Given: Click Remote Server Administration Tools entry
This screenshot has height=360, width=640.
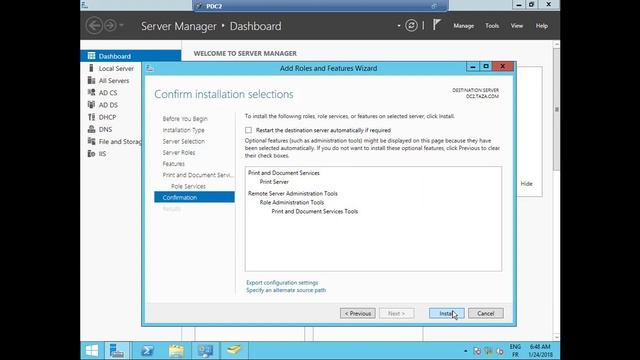Looking at the screenshot, I should click(x=293, y=194).
